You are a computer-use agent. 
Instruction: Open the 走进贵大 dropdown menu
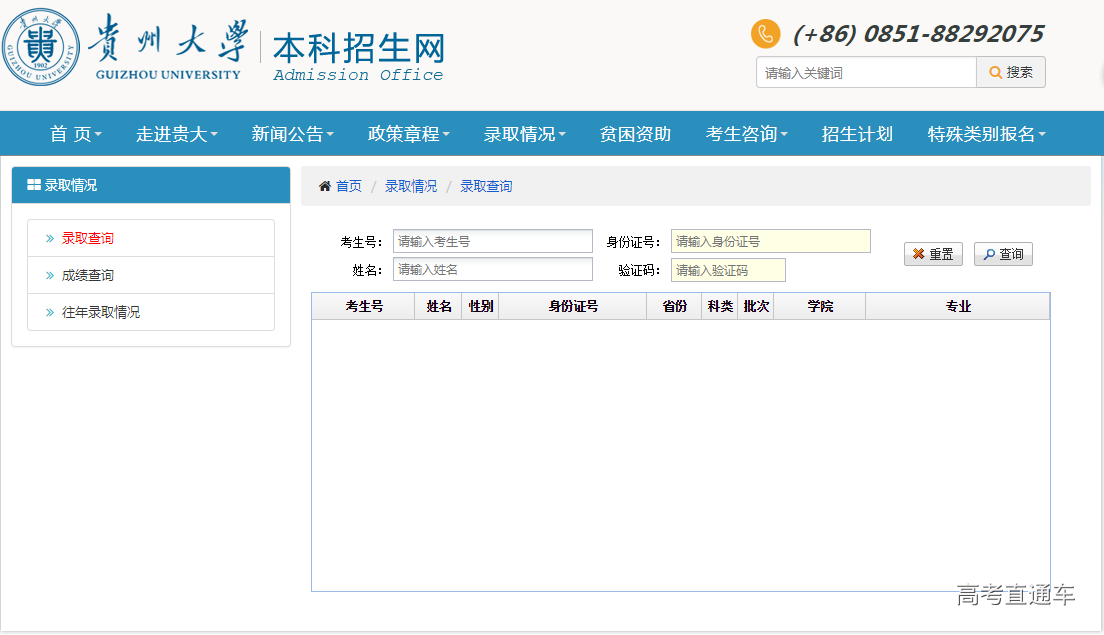[x=177, y=134]
